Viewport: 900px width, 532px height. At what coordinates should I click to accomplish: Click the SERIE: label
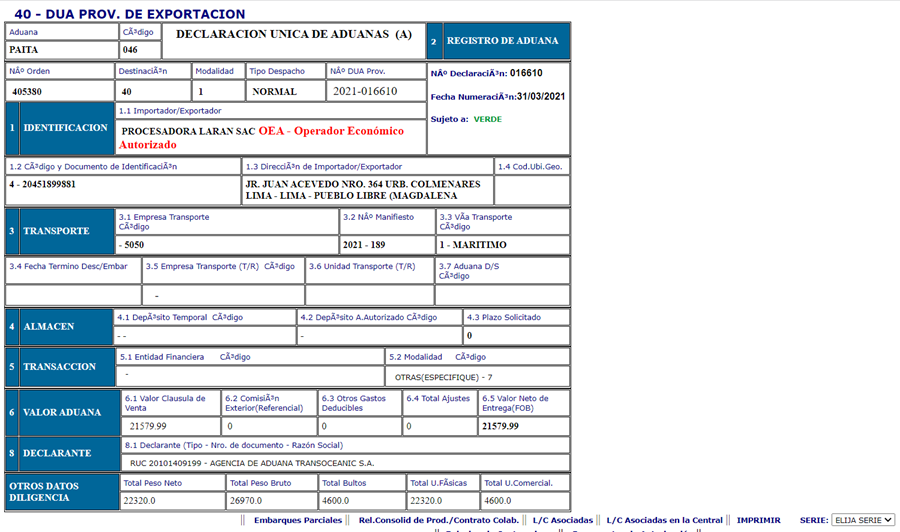(814, 520)
